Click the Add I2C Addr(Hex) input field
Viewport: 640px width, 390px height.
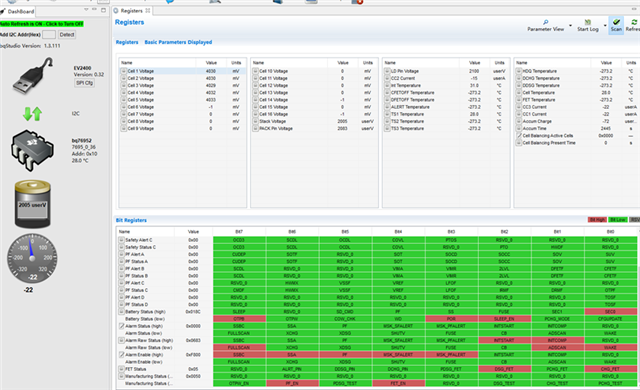click(49, 35)
